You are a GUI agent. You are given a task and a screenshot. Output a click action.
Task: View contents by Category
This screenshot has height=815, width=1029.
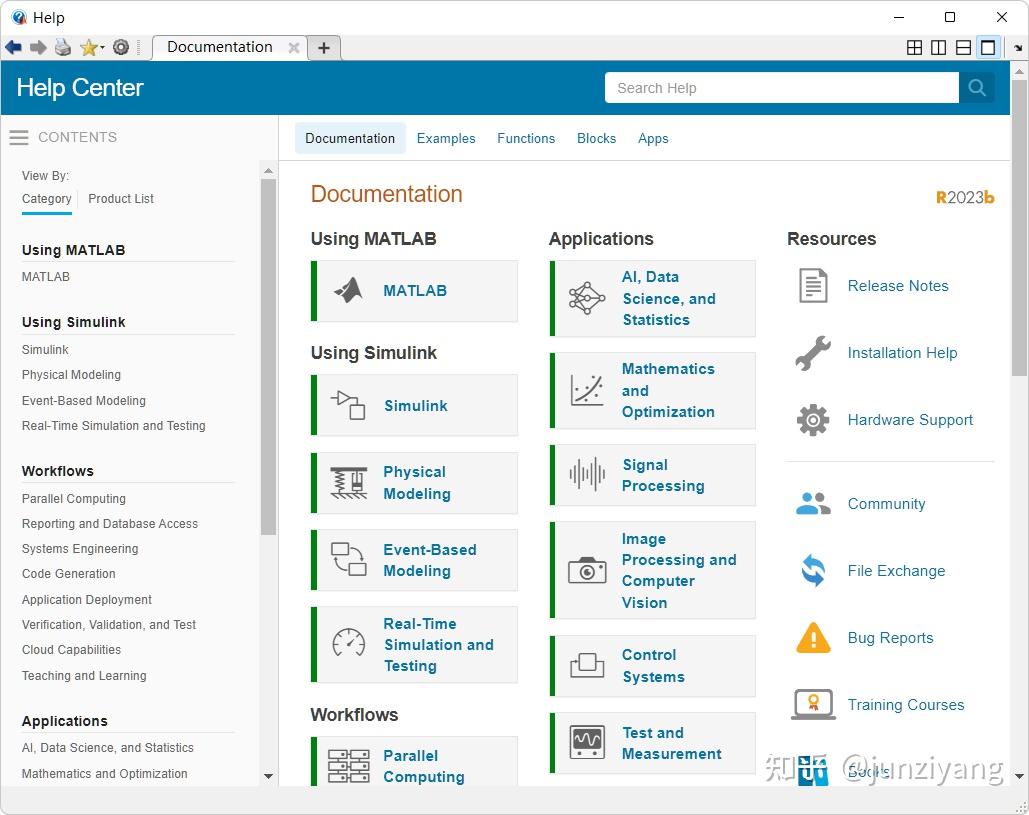click(x=47, y=199)
